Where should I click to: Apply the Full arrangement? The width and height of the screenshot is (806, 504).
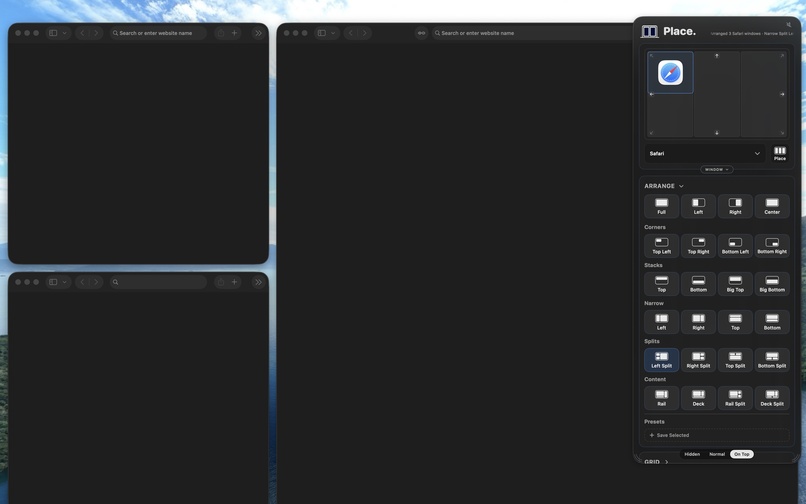coord(661,206)
